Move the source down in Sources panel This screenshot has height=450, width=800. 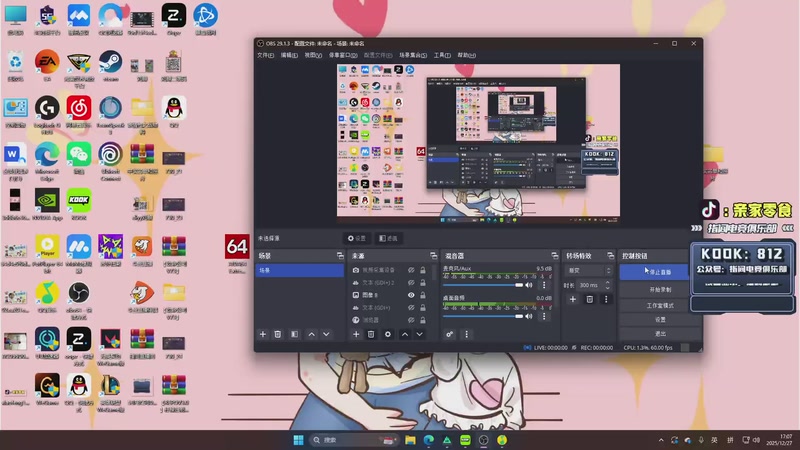419,334
